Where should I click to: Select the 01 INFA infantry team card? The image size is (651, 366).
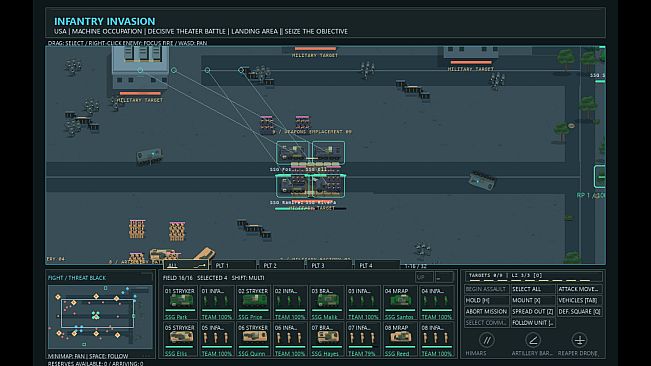[x=216, y=303]
